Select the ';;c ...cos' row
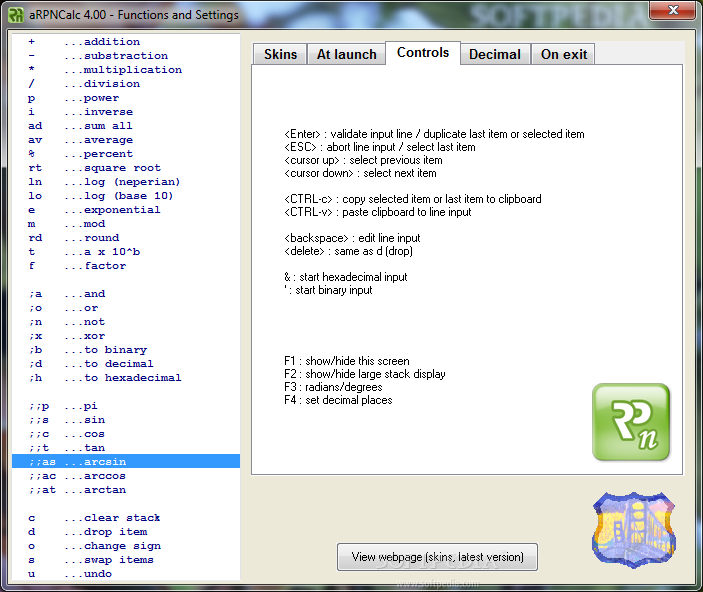 (126, 434)
